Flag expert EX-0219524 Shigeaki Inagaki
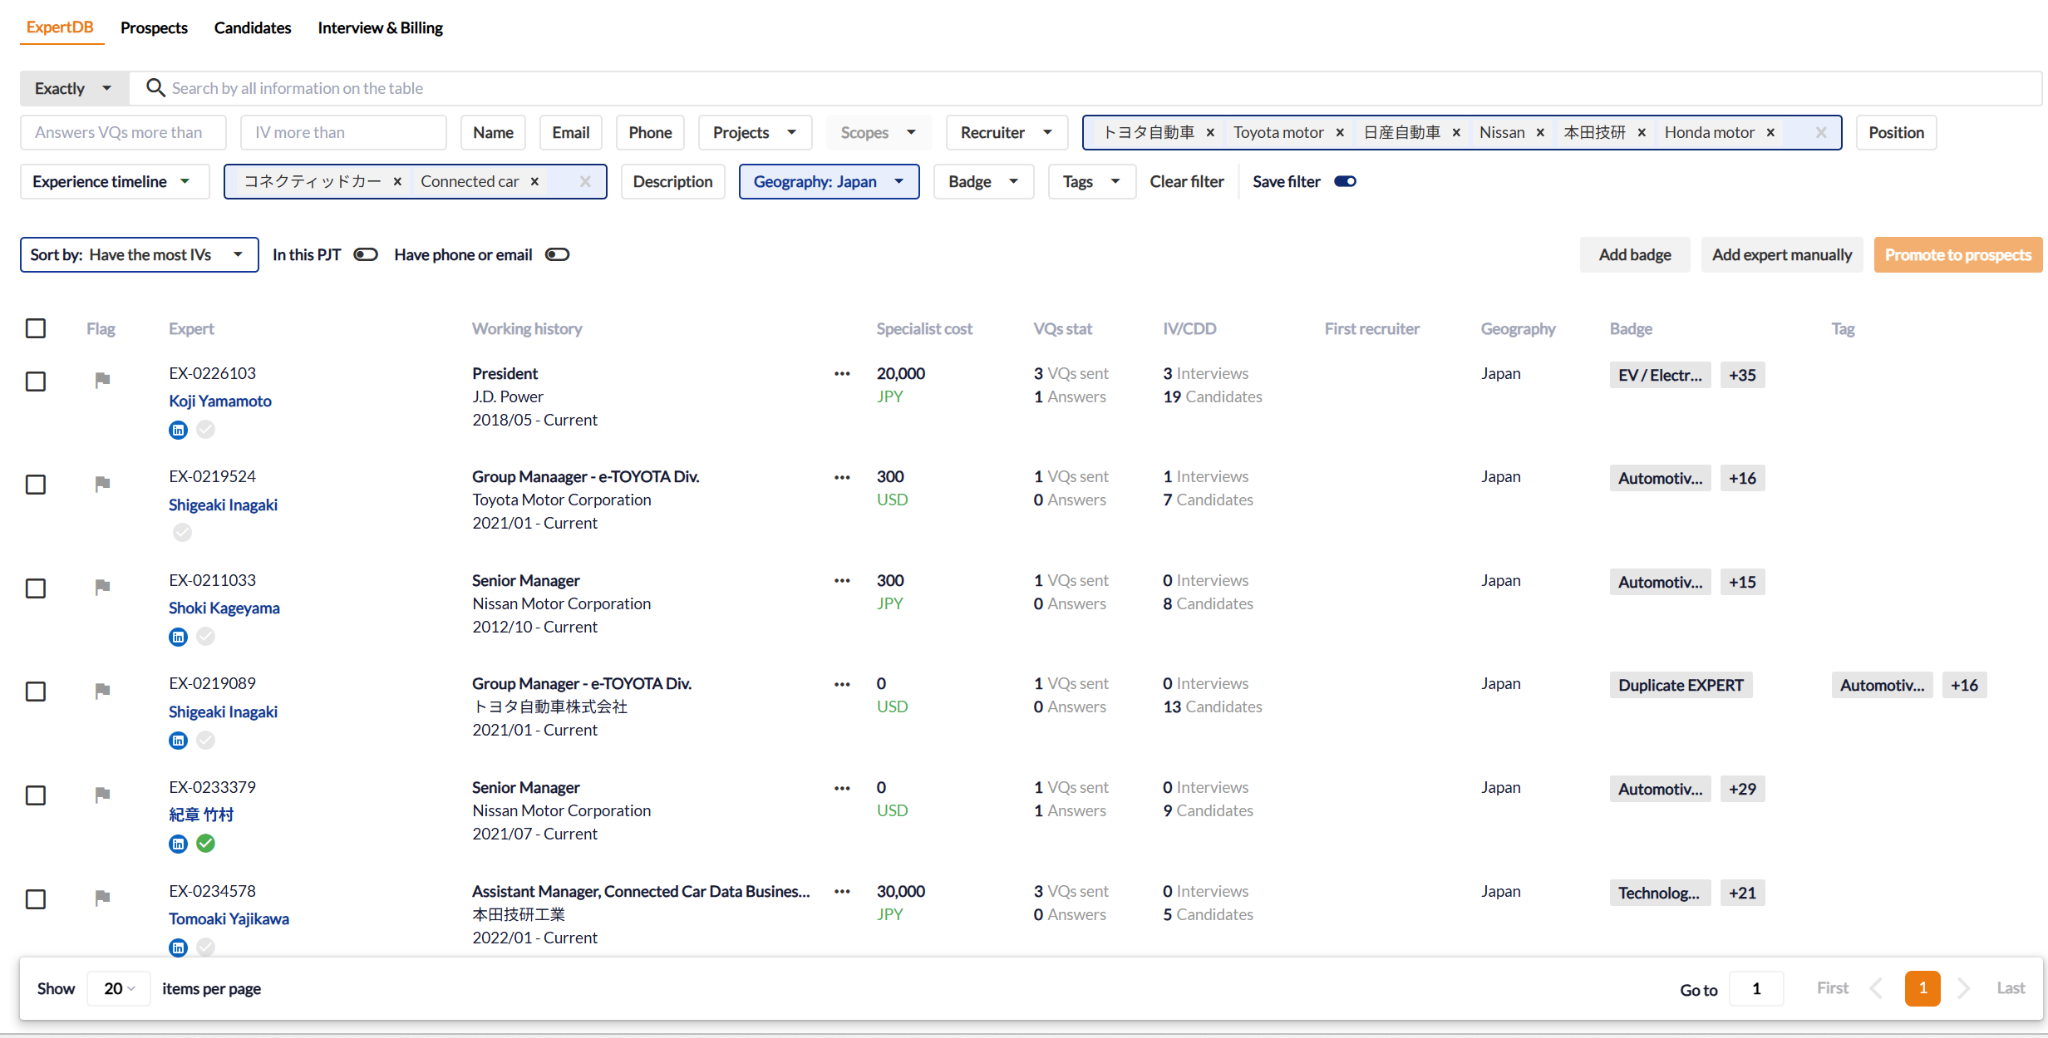This screenshot has width=2048, height=1038. (102, 484)
